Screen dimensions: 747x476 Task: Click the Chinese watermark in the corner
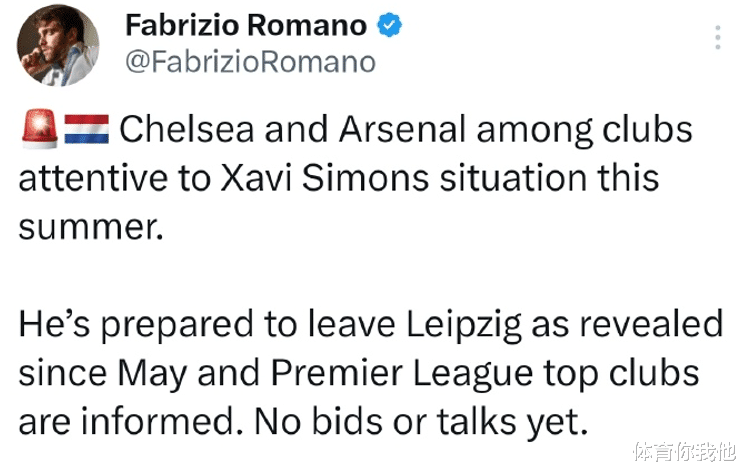click(685, 452)
